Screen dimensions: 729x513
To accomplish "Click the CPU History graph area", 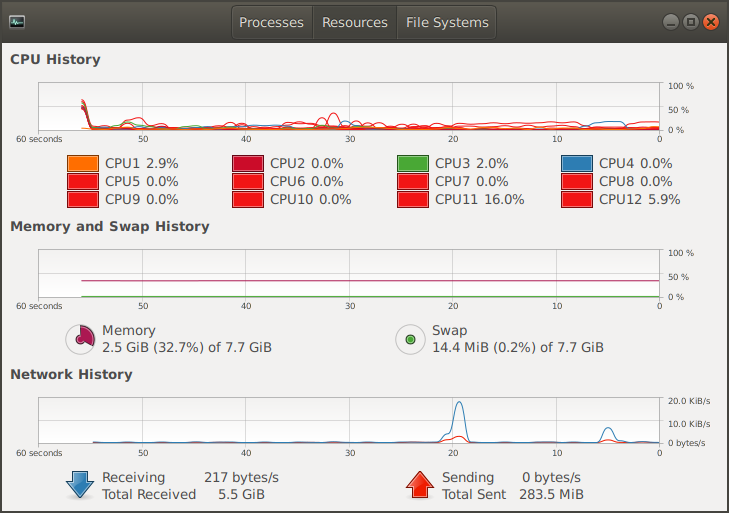I will (x=349, y=107).
